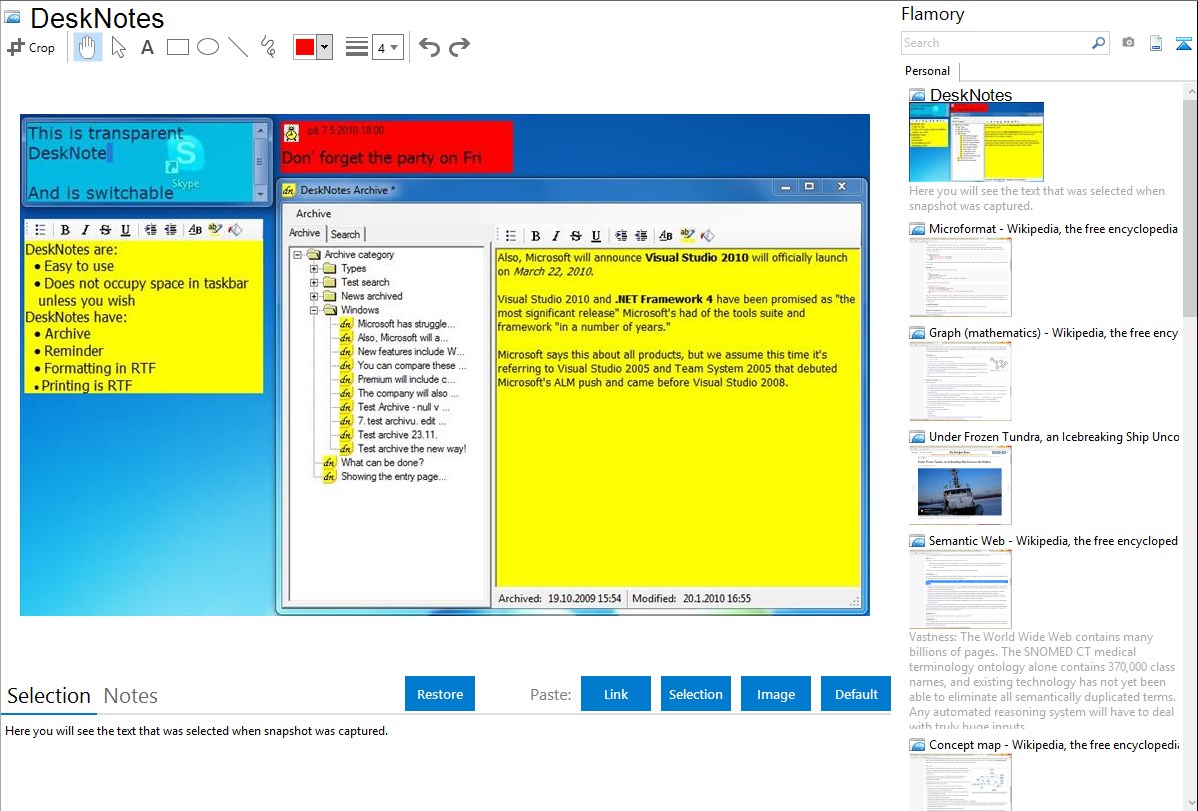
Task: Expand the News archived folder
Action: 314,296
